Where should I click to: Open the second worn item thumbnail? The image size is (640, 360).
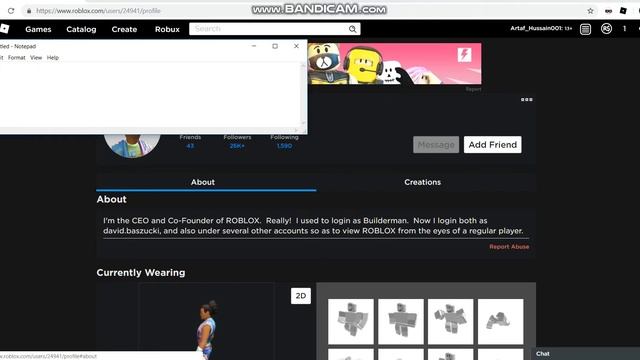coord(401,322)
